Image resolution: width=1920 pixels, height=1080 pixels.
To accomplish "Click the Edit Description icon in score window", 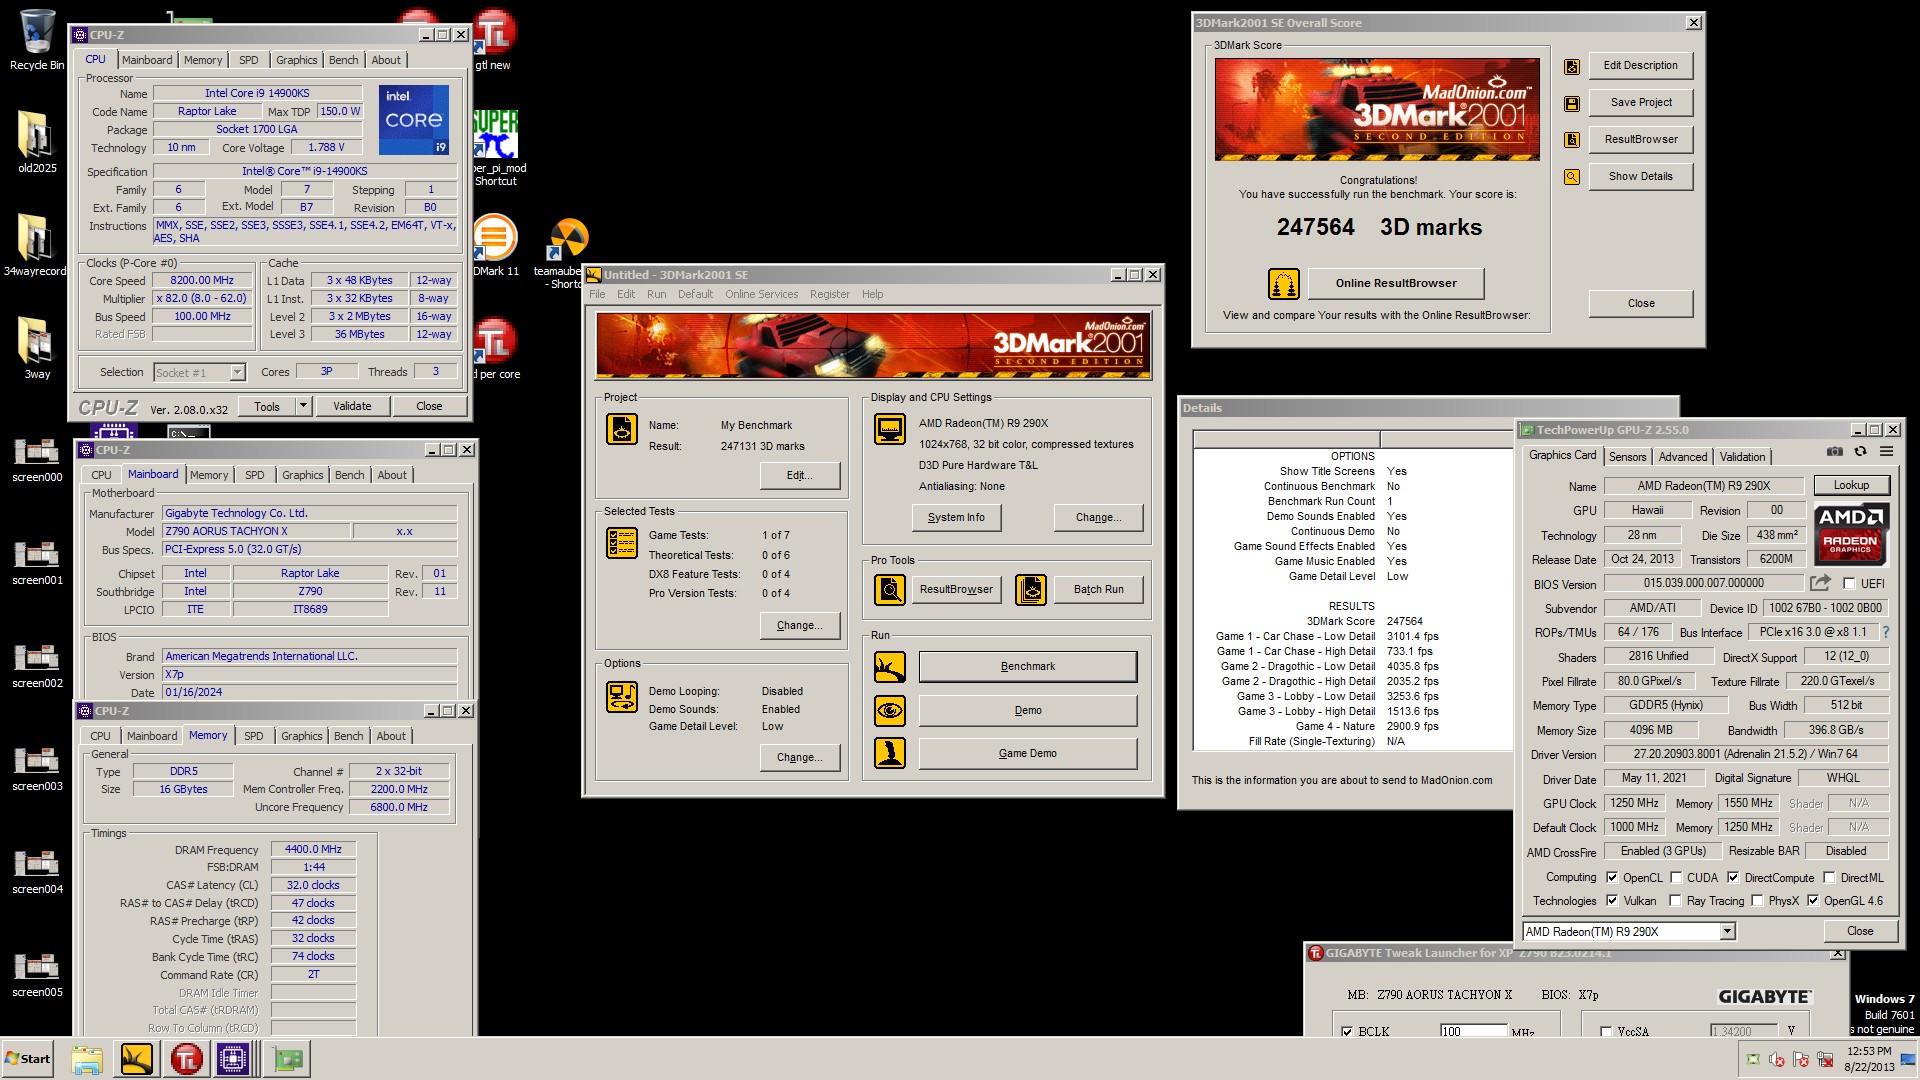I will click(1572, 66).
